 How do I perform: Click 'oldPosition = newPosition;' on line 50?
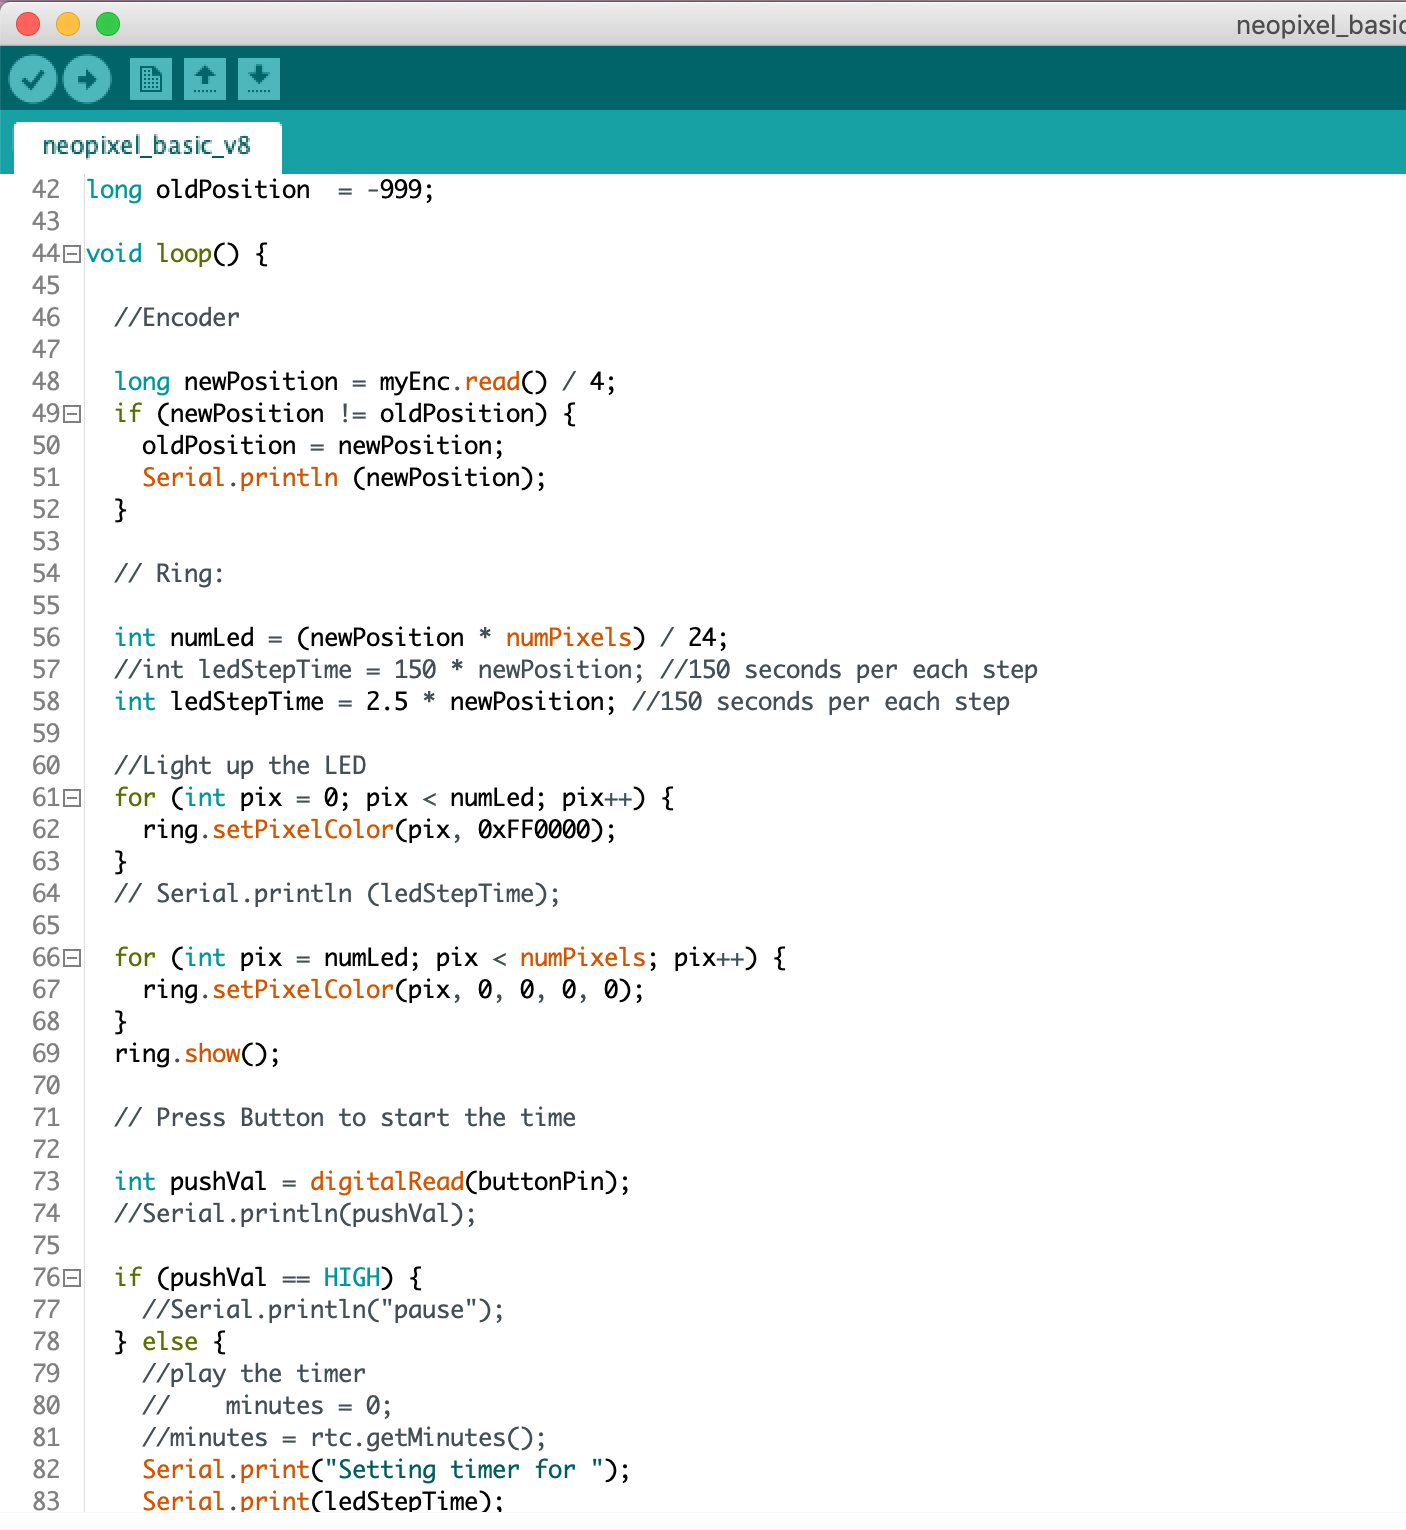click(323, 446)
